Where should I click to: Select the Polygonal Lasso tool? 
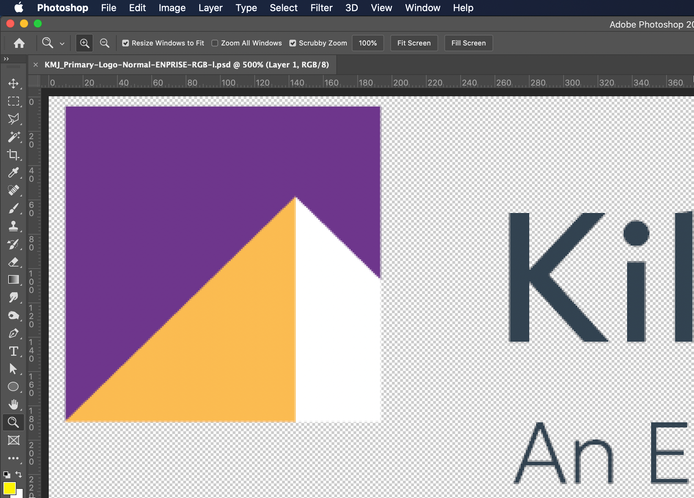coord(13,119)
